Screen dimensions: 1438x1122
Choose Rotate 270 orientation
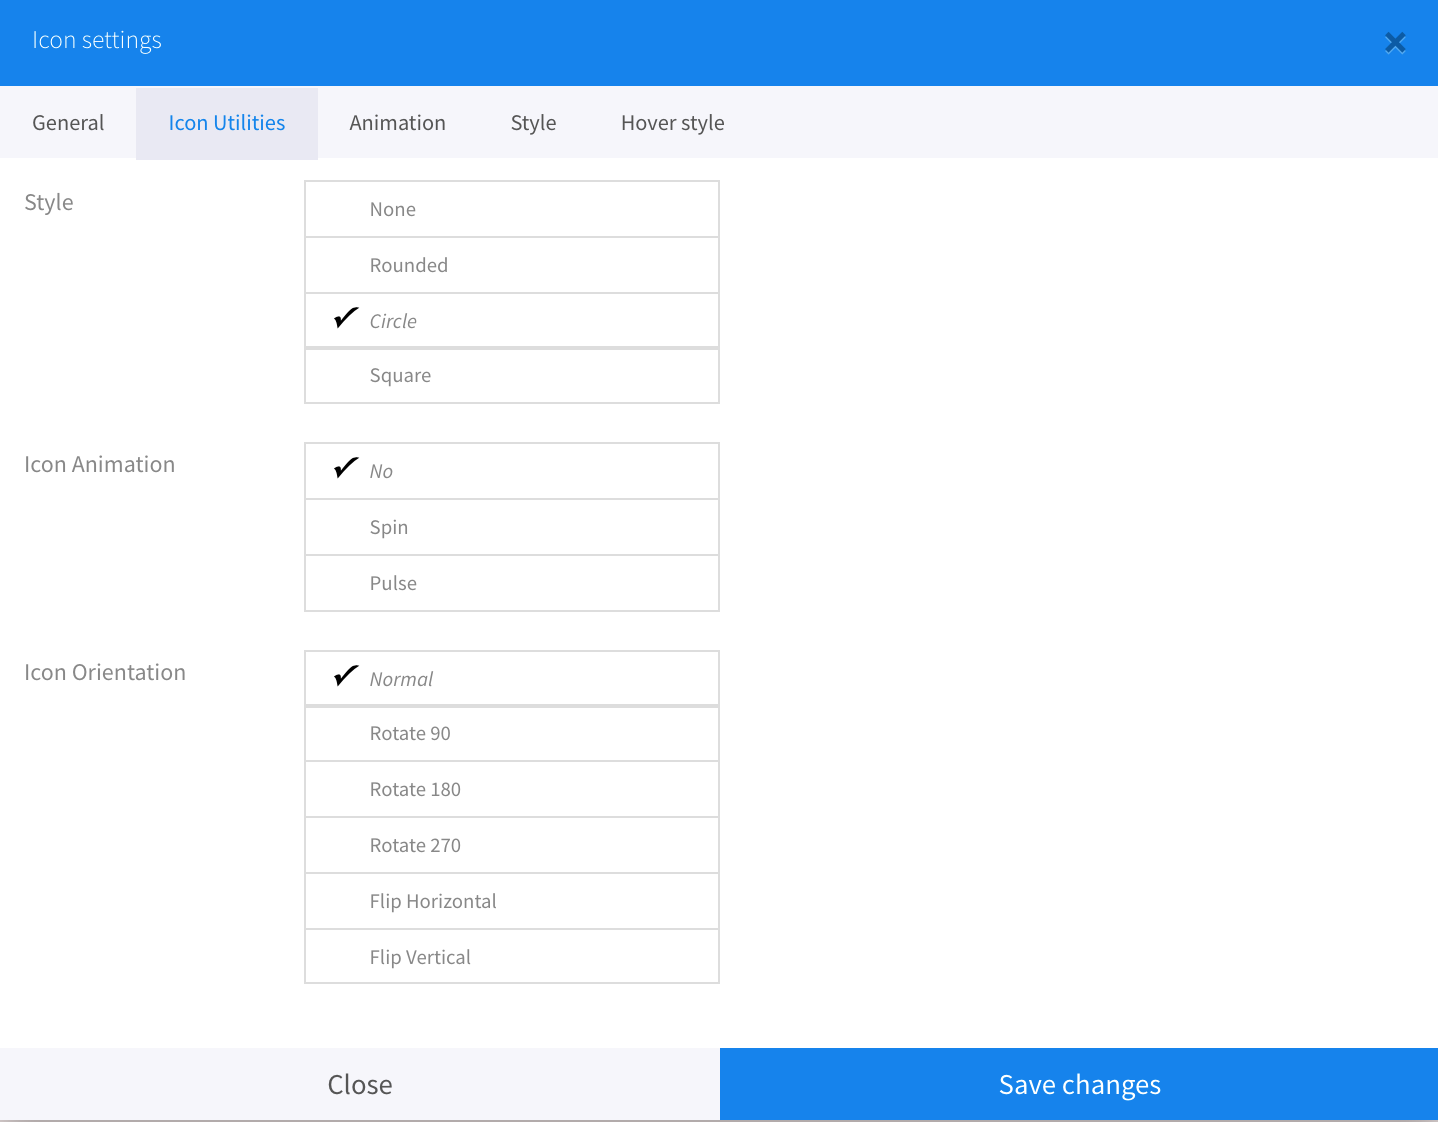click(512, 845)
